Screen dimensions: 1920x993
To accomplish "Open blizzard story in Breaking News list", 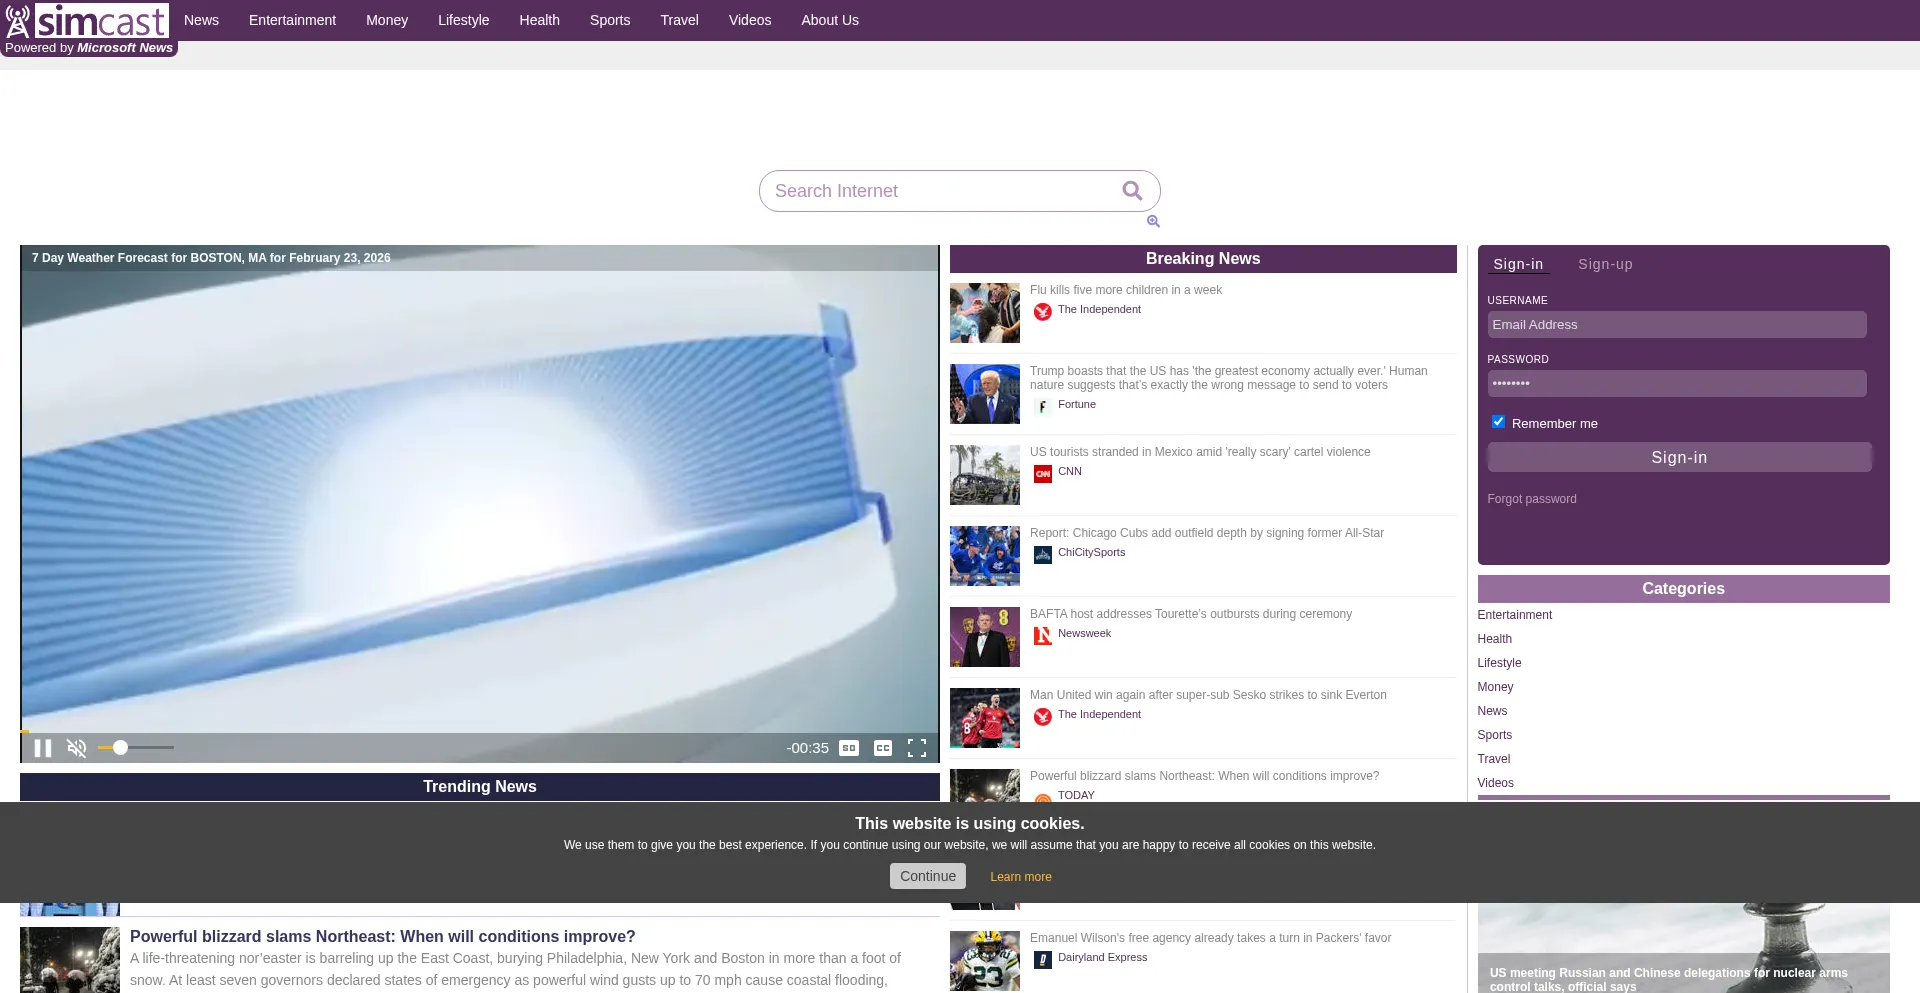I will pos(1204,776).
